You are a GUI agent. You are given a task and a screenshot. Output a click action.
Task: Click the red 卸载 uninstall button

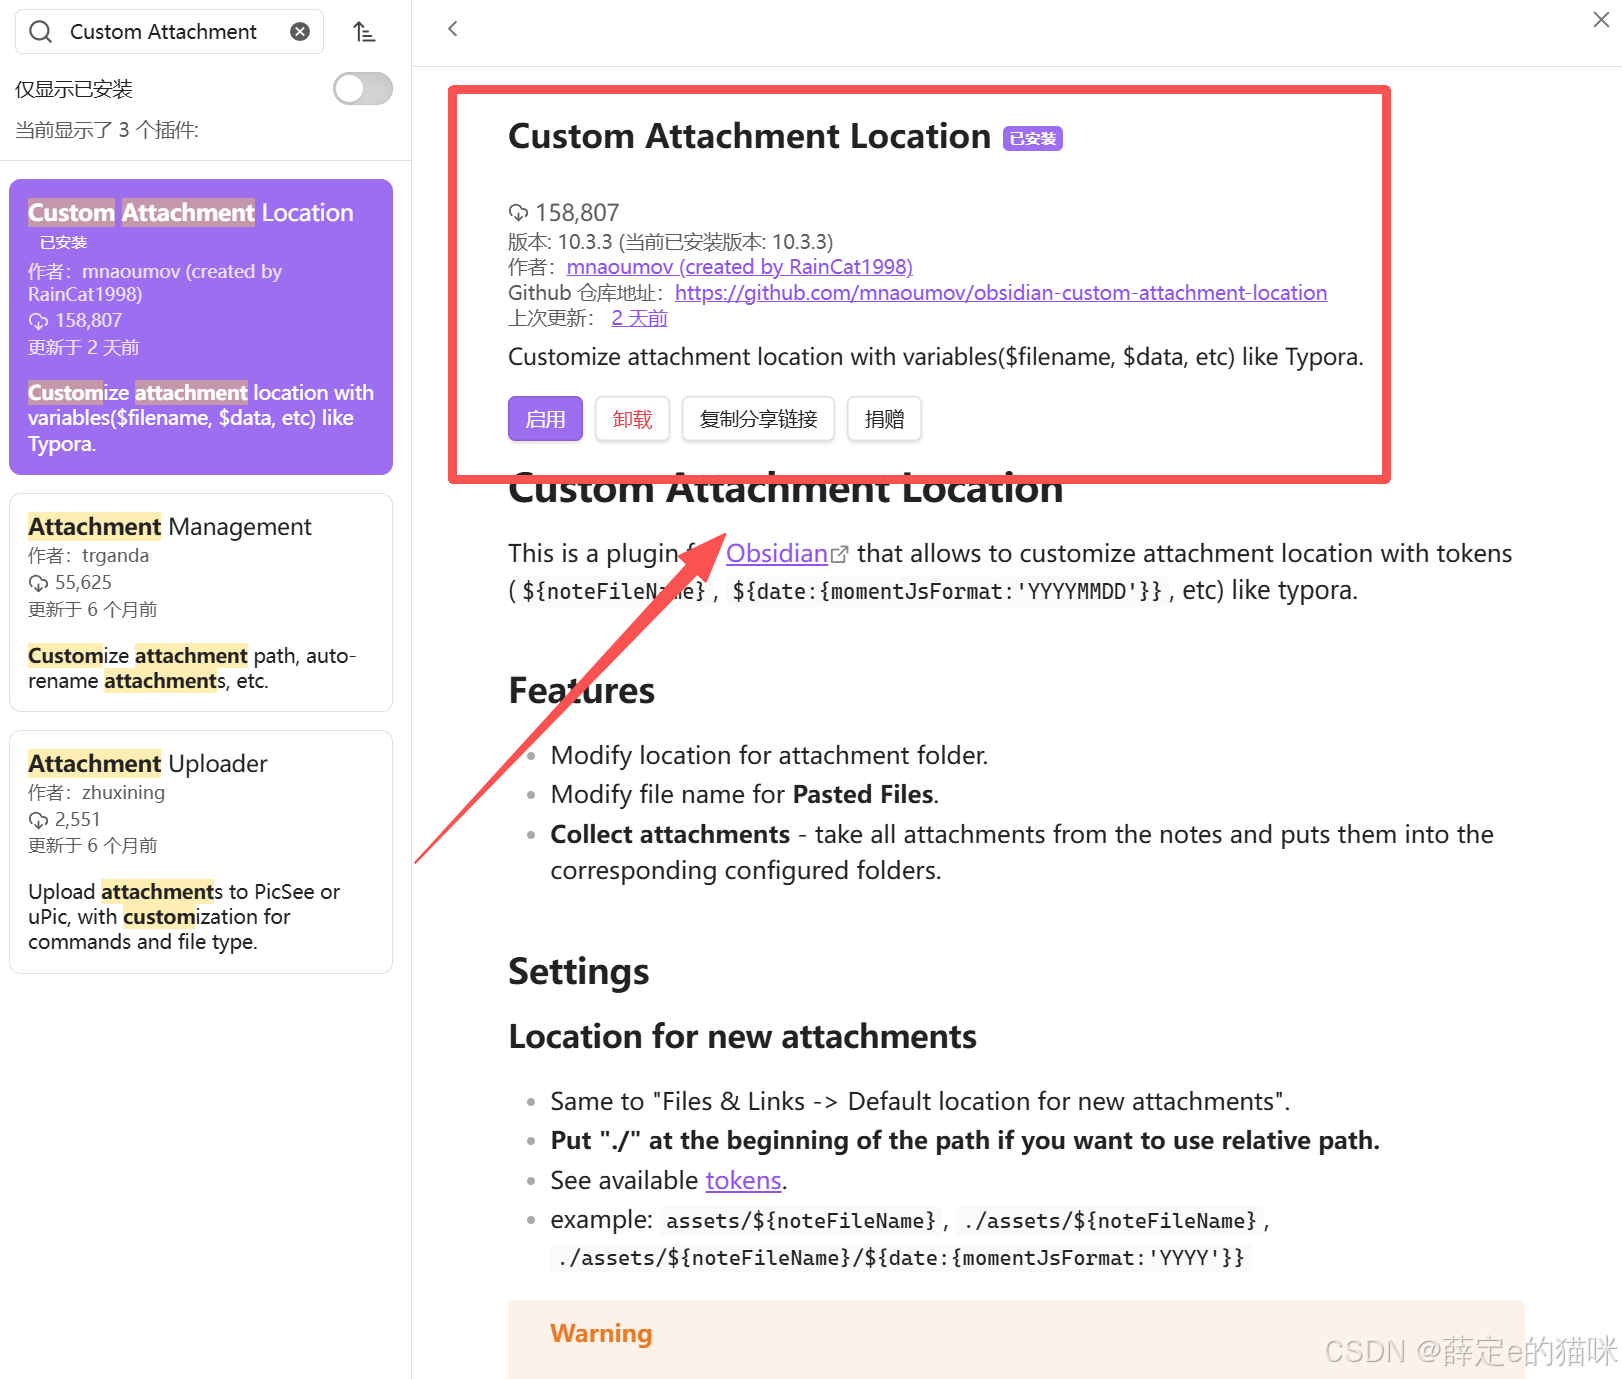pyautogui.click(x=632, y=419)
